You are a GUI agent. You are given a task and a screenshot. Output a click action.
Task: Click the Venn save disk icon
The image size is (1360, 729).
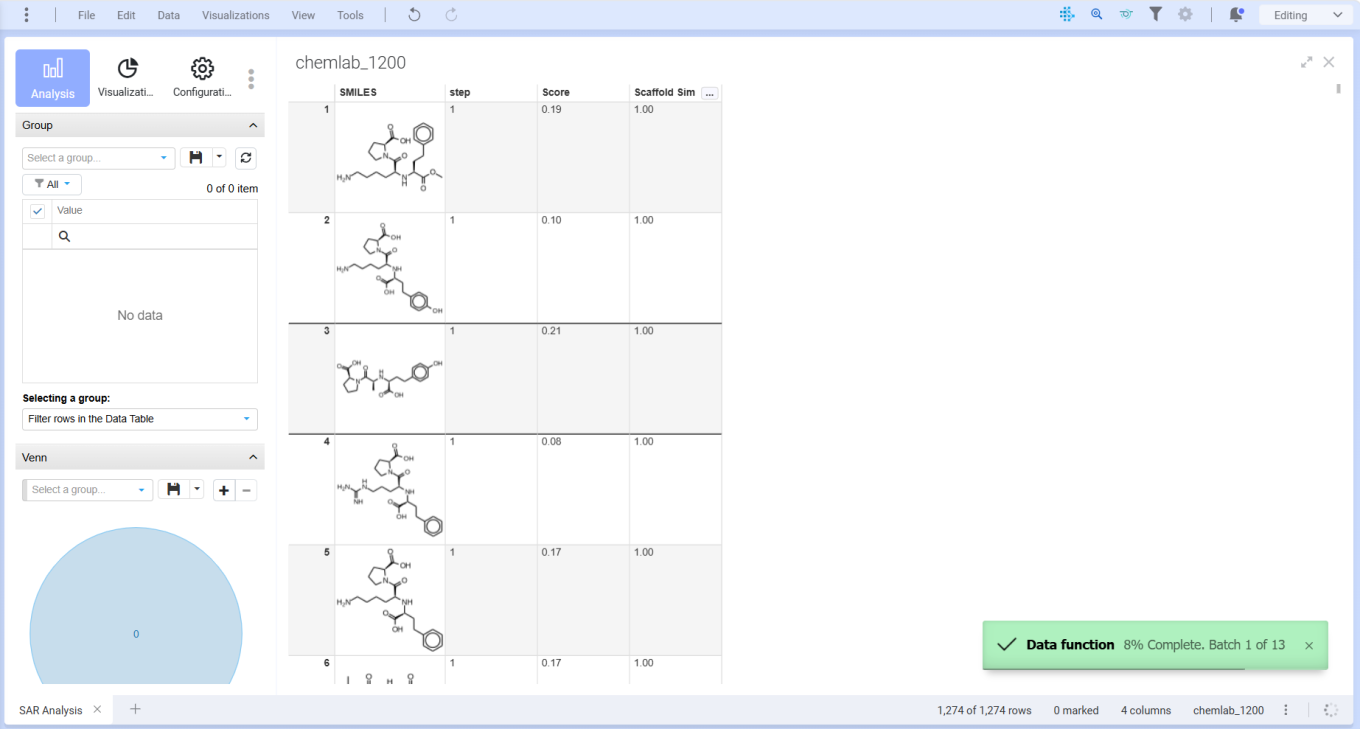(174, 490)
